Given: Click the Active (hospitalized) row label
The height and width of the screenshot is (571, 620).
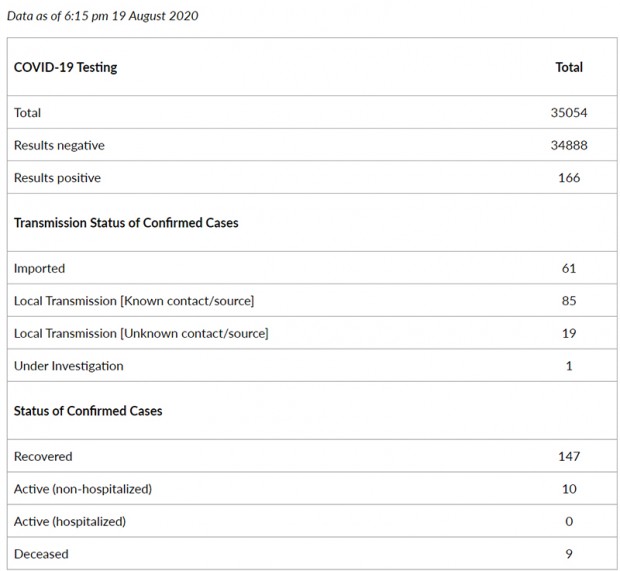Looking at the screenshot, I should click(70, 521).
